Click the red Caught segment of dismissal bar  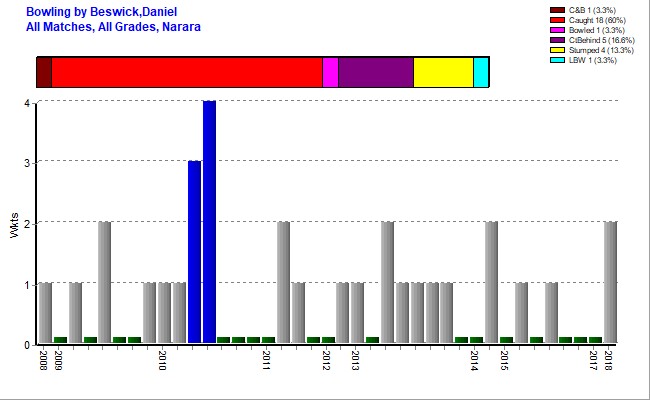[187, 72]
